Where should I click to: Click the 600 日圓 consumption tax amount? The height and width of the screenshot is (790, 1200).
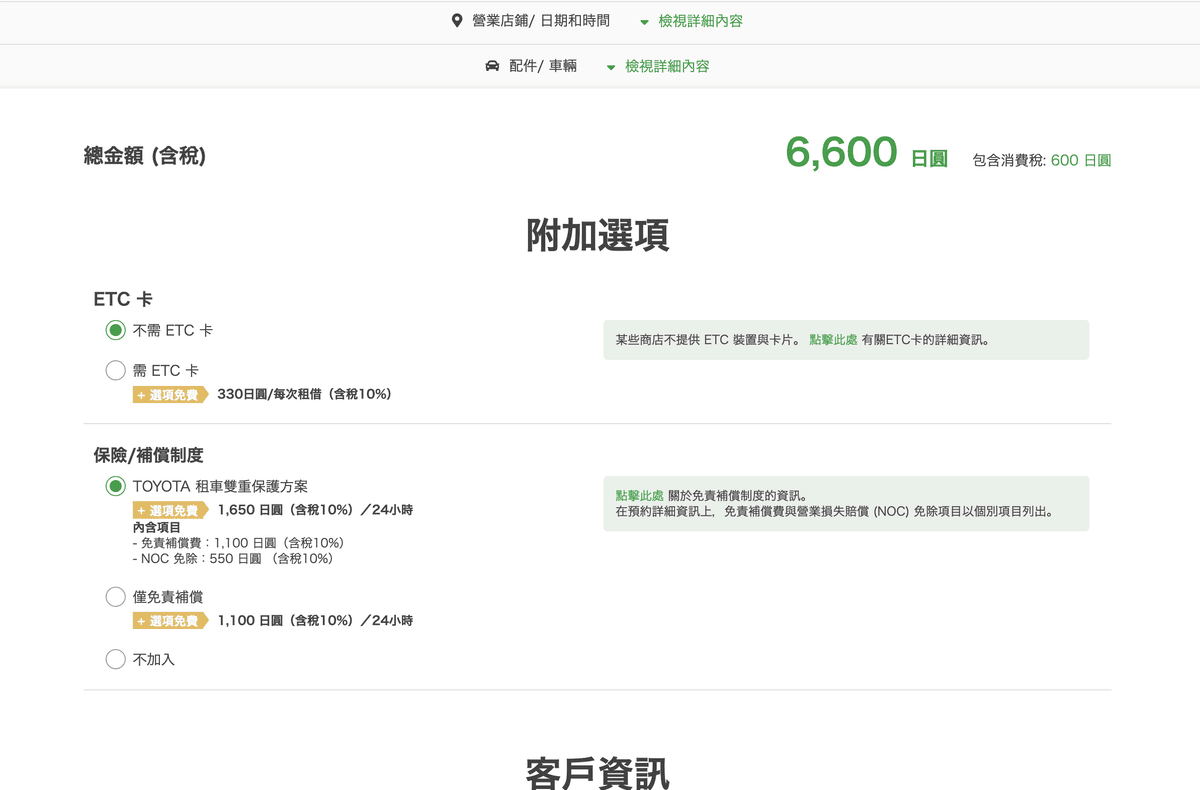(1080, 160)
